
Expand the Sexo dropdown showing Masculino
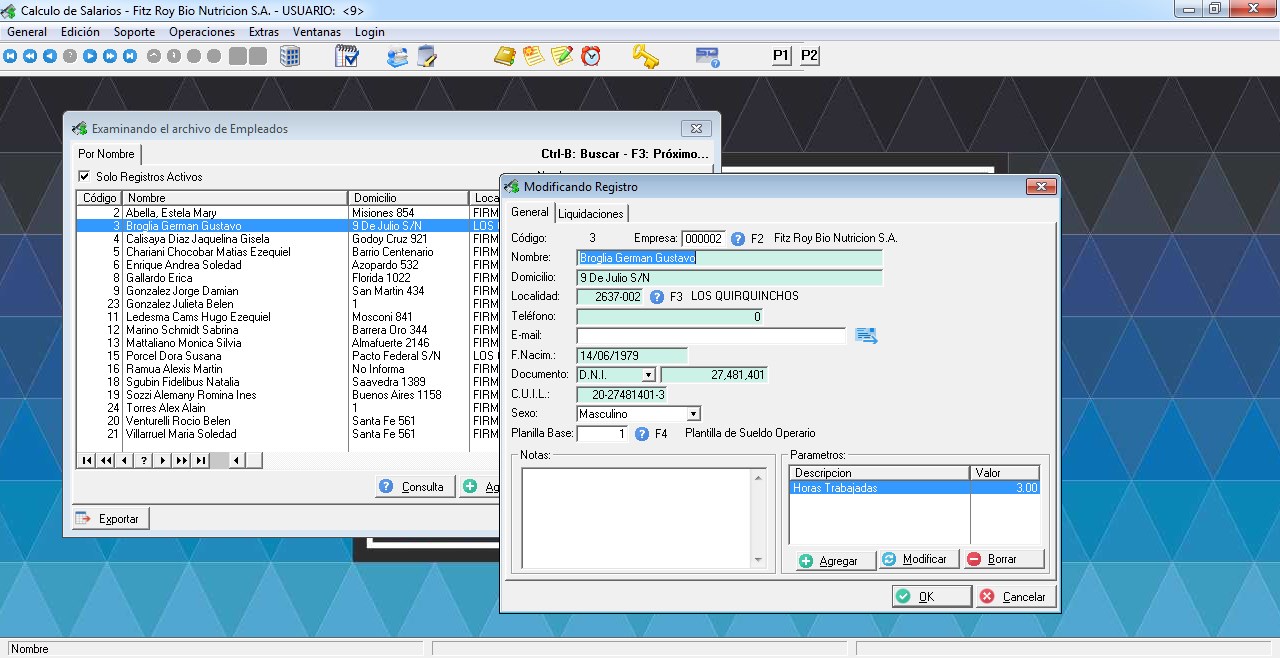click(693, 414)
